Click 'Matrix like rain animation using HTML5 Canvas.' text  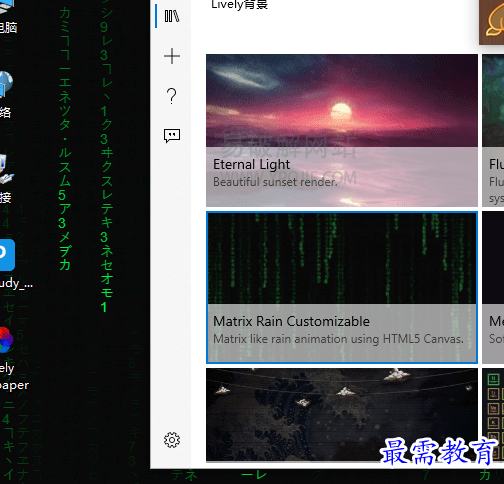[338, 339]
